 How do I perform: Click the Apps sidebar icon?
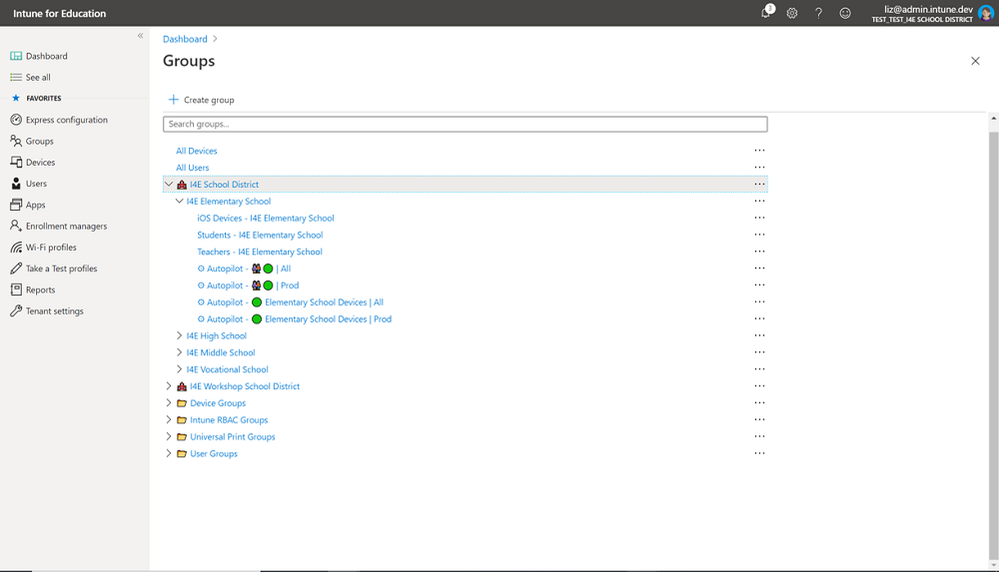[16, 204]
